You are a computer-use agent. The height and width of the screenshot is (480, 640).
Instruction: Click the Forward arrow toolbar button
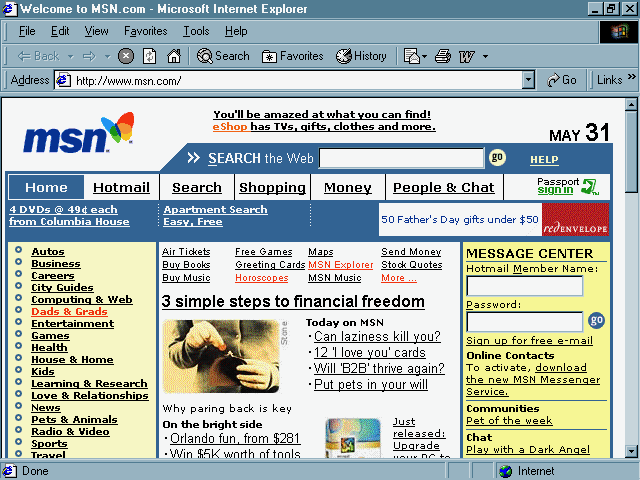pyautogui.click(x=89, y=56)
